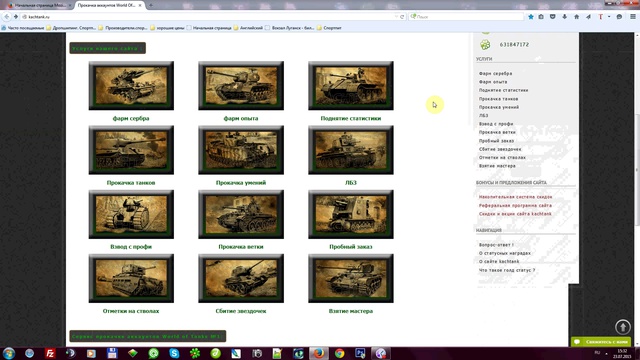Viewport: 640px width, 360px height.
Task: Open the Firefox hamburger menu
Action: click(x=633, y=17)
